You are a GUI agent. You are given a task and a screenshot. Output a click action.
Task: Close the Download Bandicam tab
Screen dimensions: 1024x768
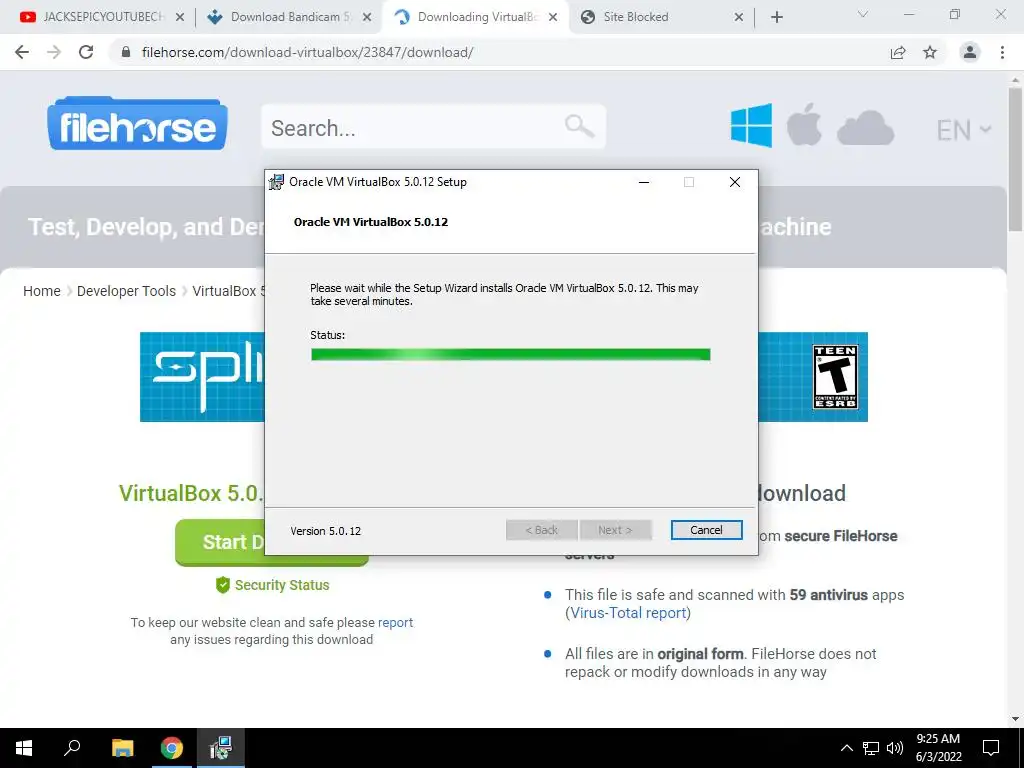367,18
